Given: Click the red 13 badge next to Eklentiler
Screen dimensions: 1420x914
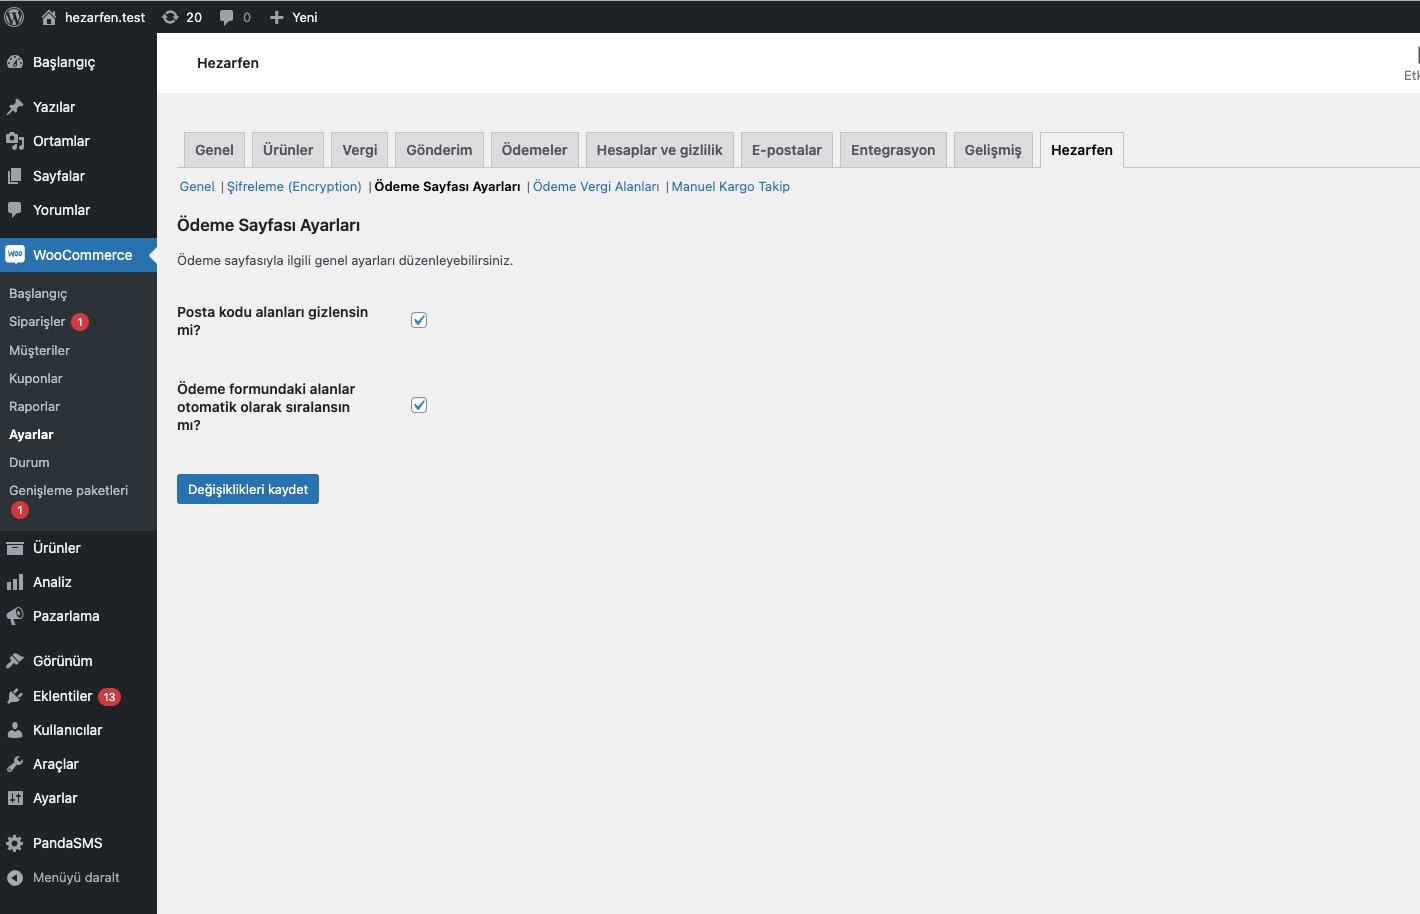Looking at the screenshot, I should click(109, 697).
